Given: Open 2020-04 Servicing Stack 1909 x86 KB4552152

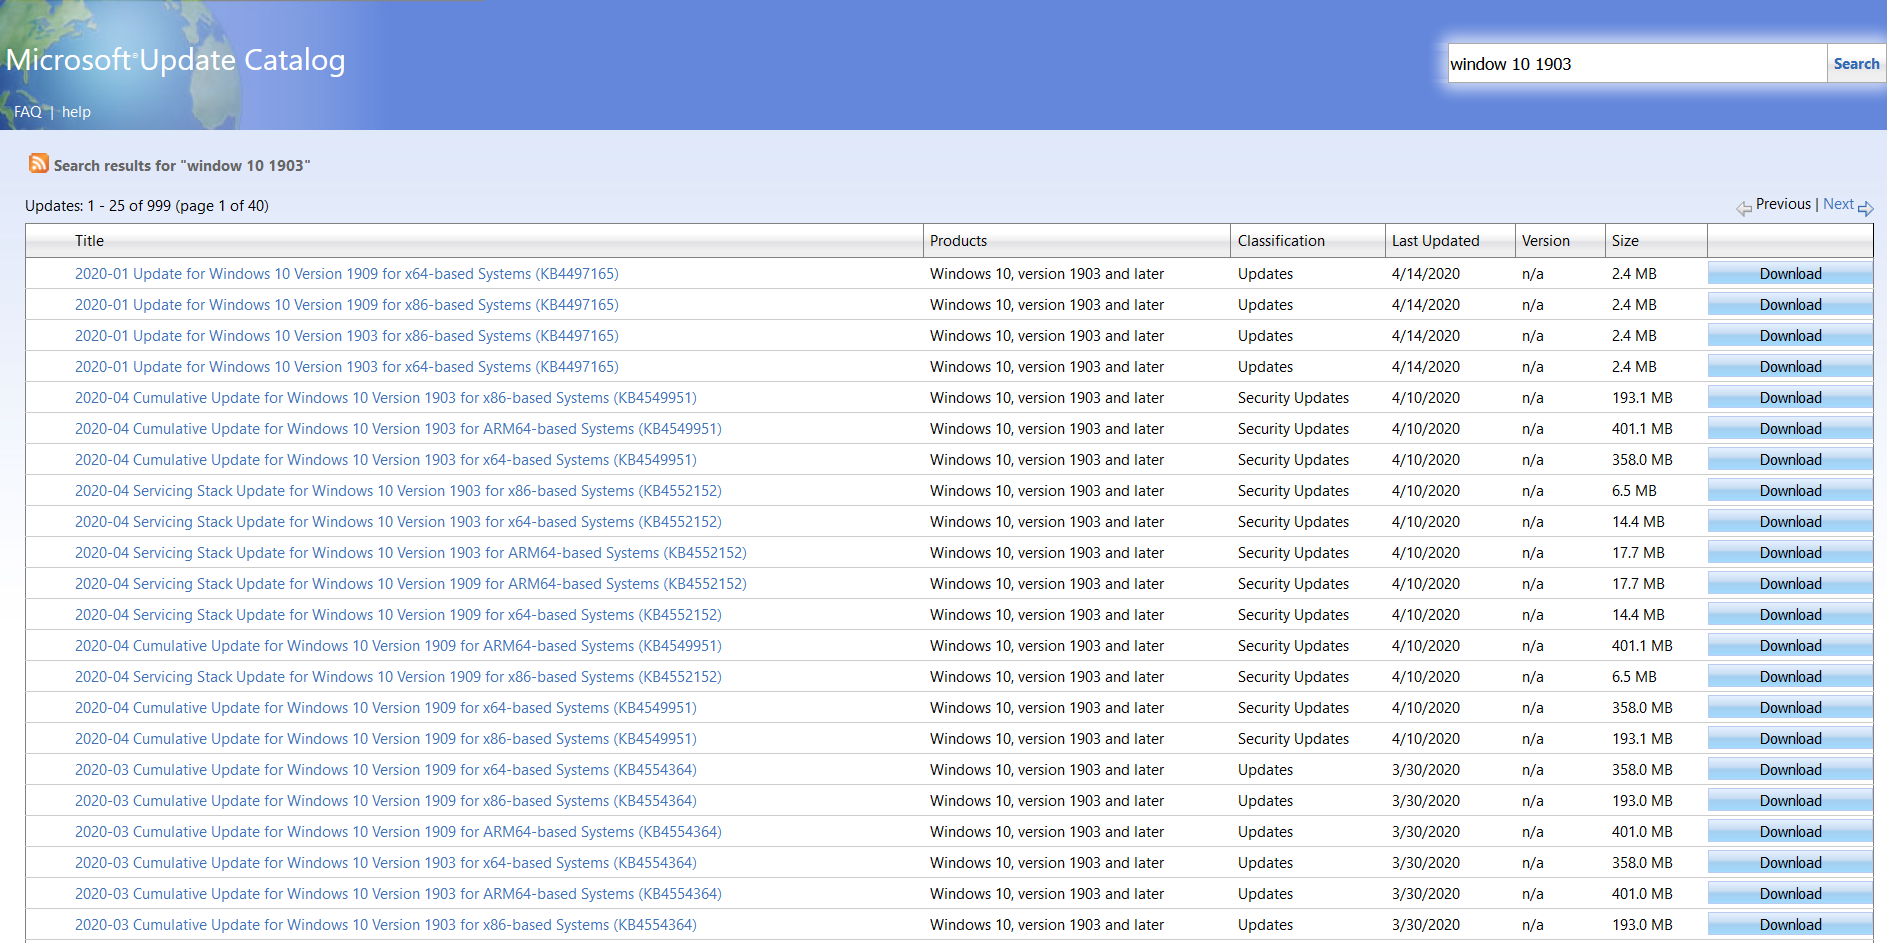Looking at the screenshot, I should (398, 677).
